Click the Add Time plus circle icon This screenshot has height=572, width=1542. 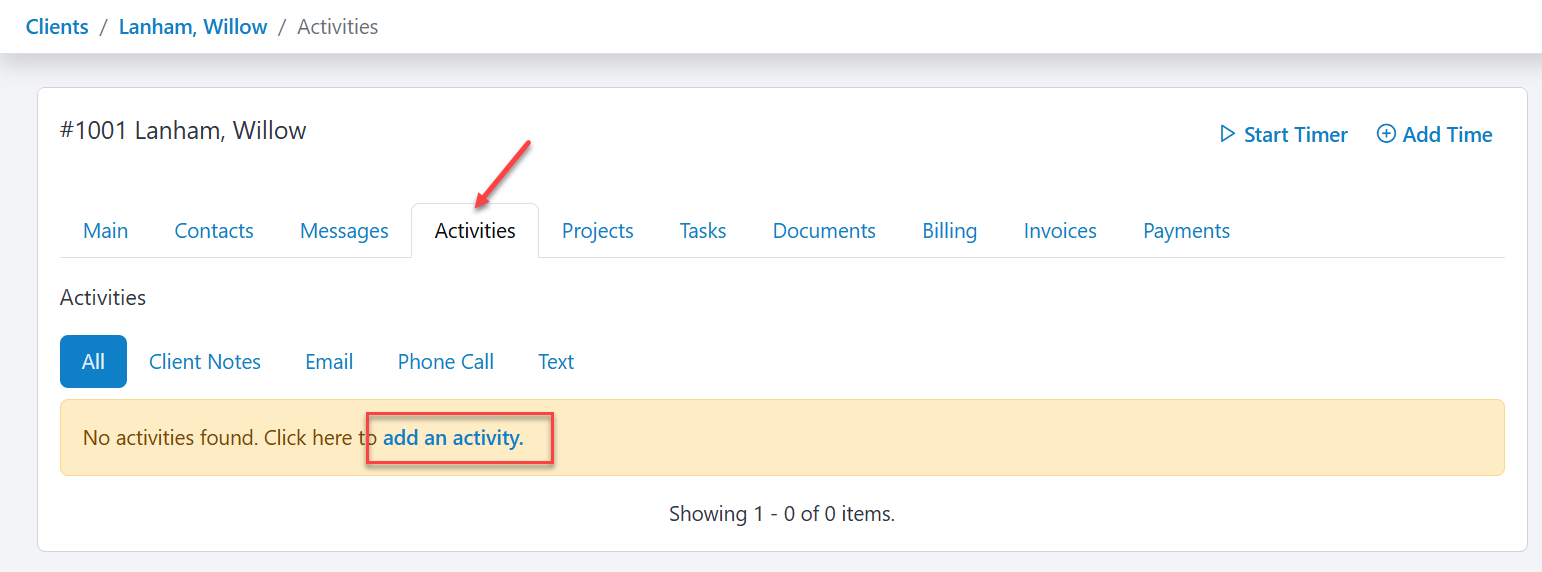[1386, 134]
